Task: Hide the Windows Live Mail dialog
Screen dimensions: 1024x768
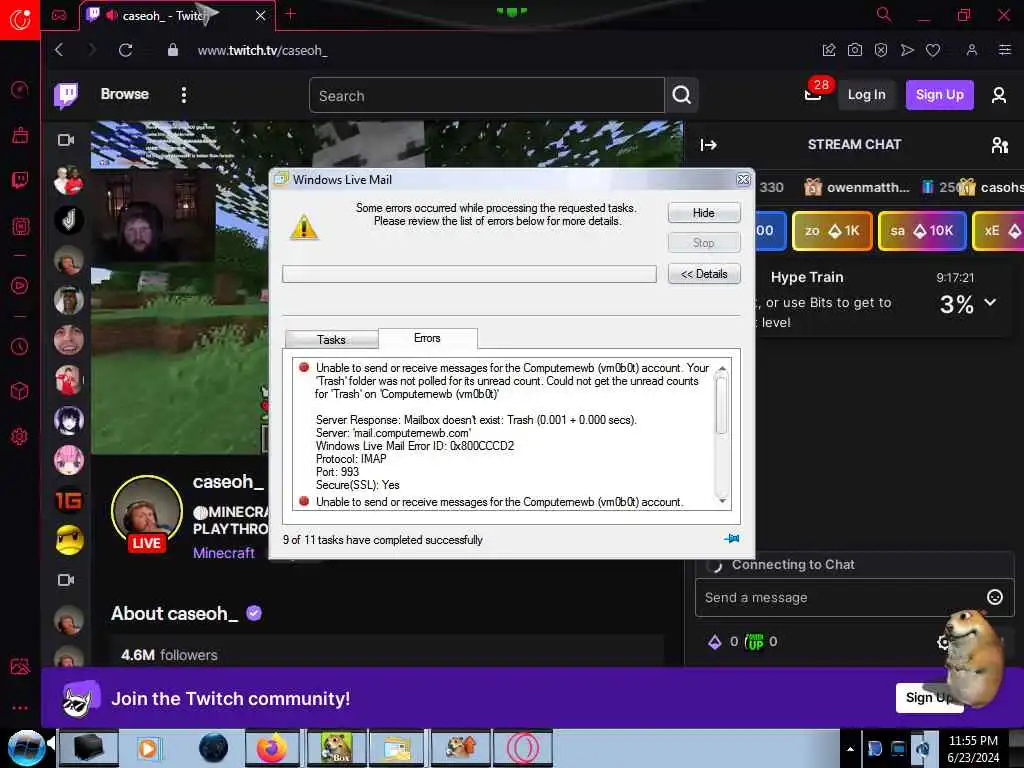Action: pos(704,213)
